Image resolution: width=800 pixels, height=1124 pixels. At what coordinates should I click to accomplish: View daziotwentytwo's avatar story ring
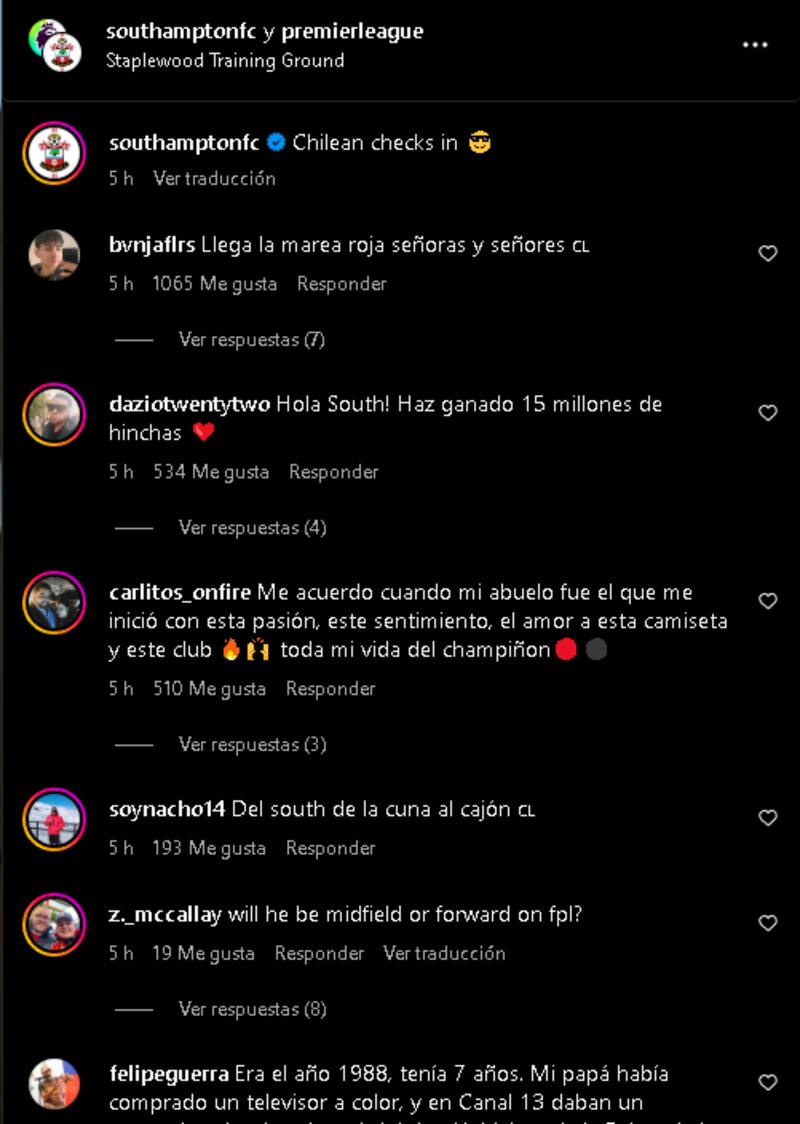(x=54, y=414)
